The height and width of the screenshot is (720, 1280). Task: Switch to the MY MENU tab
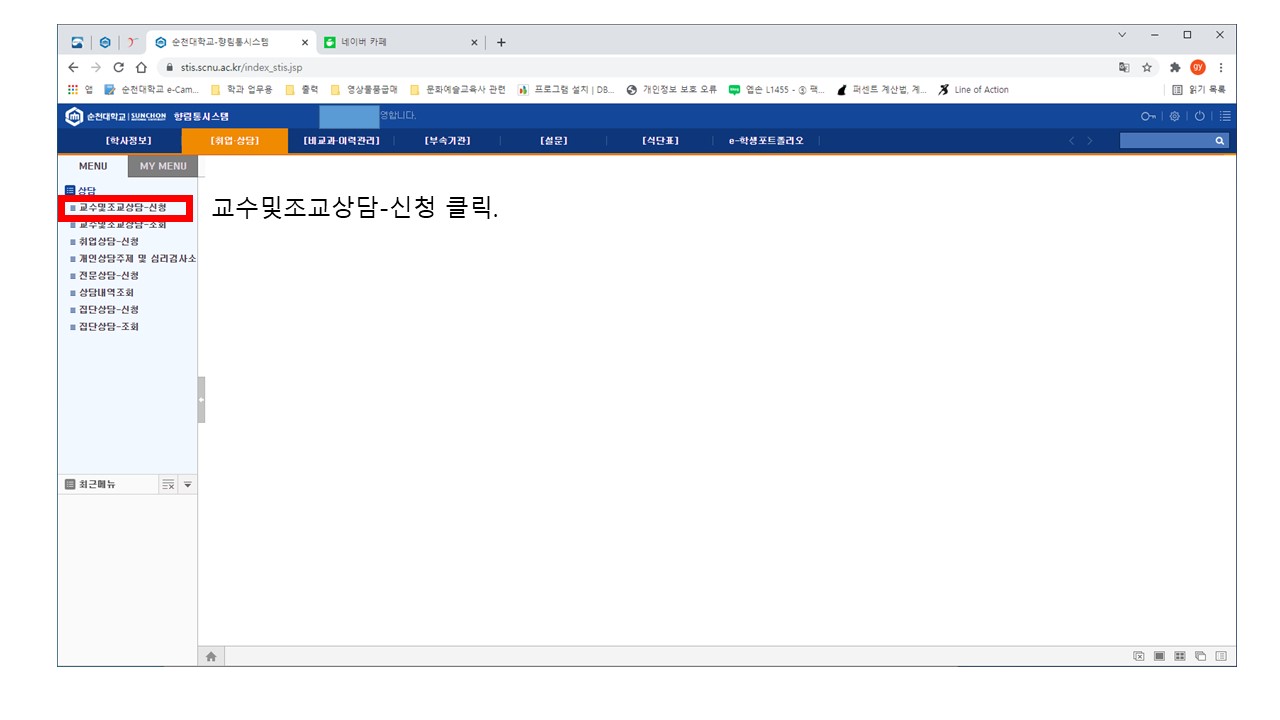tap(163, 166)
